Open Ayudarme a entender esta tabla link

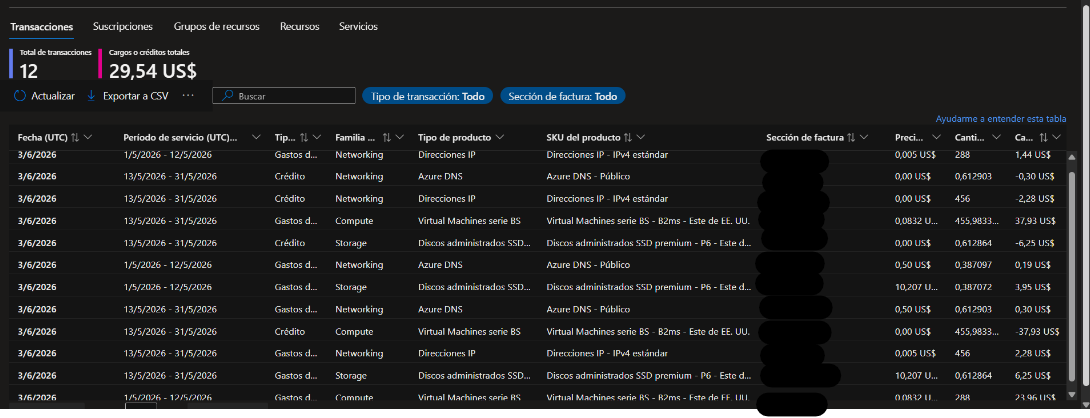click(1001, 119)
